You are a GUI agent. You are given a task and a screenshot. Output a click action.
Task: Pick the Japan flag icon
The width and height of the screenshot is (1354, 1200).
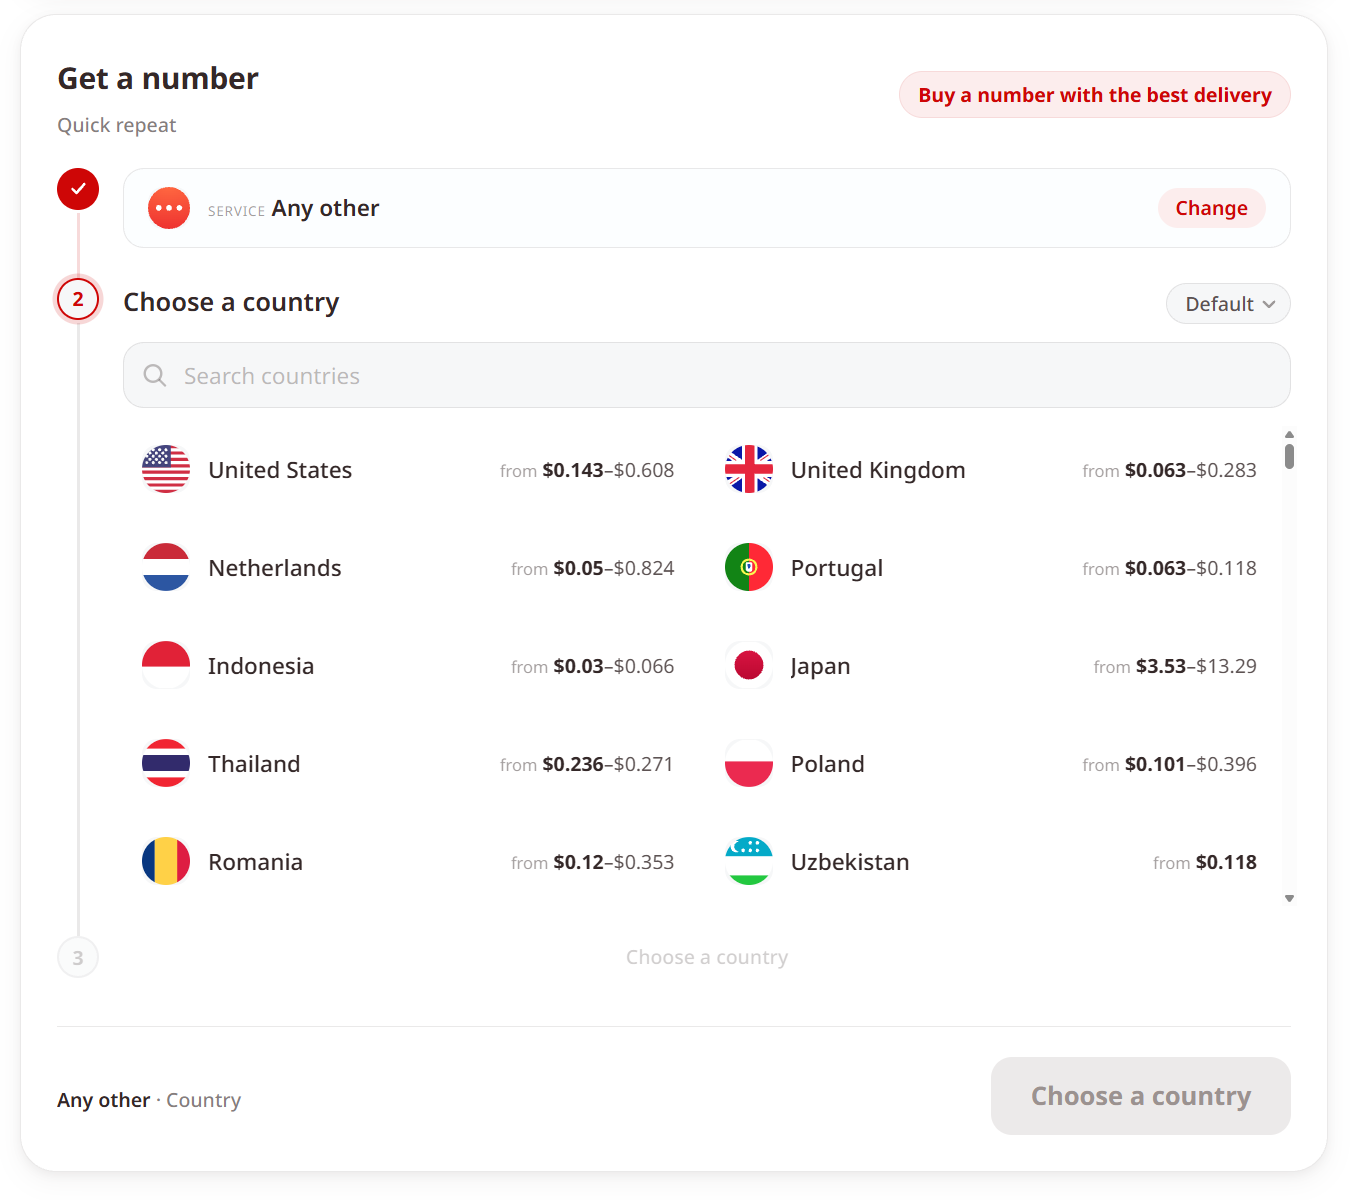point(749,665)
